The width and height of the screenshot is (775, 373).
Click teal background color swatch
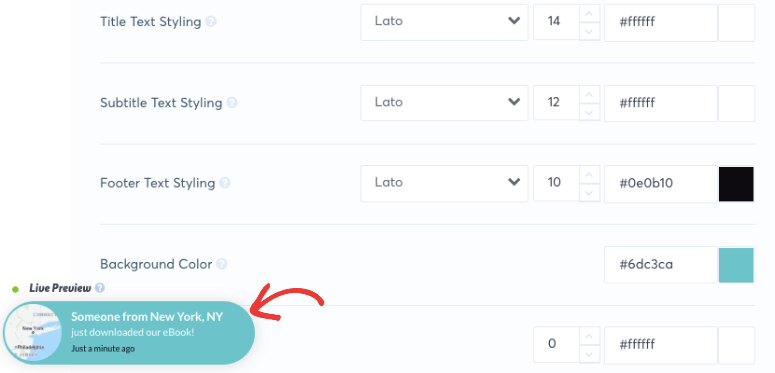tap(736, 265)
